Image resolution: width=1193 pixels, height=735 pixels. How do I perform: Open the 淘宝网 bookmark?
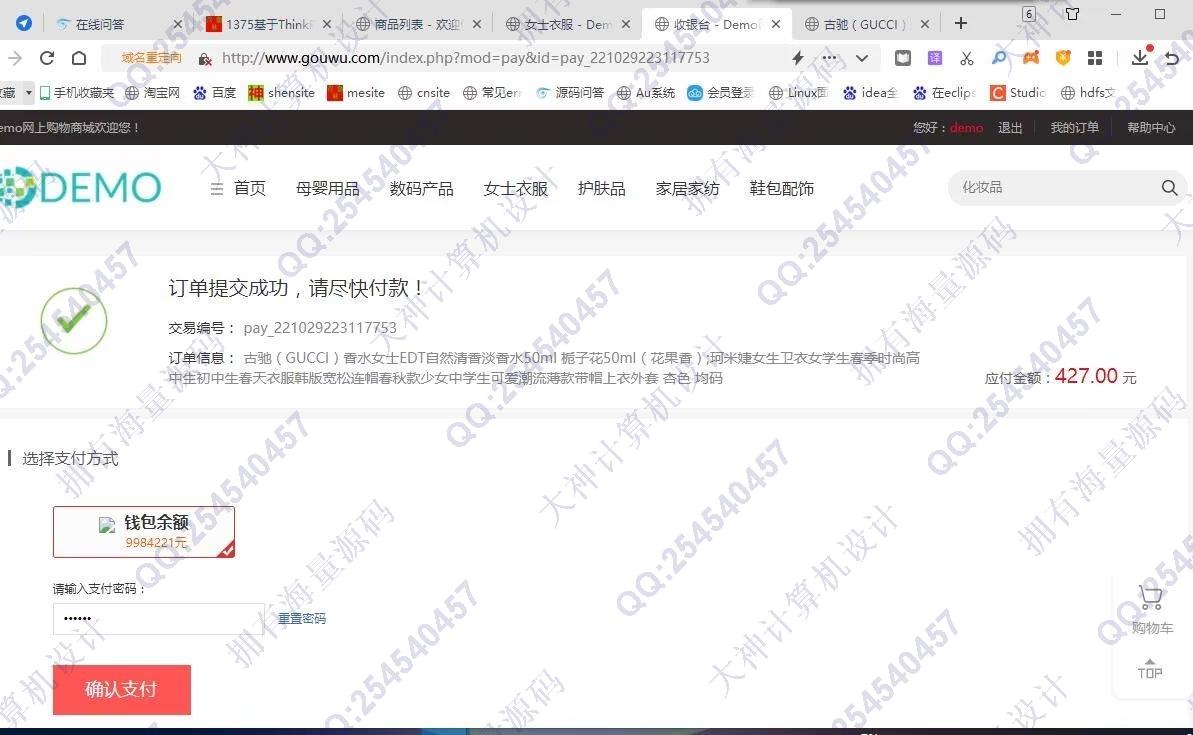pyautogui.click(x=153, y=93)
